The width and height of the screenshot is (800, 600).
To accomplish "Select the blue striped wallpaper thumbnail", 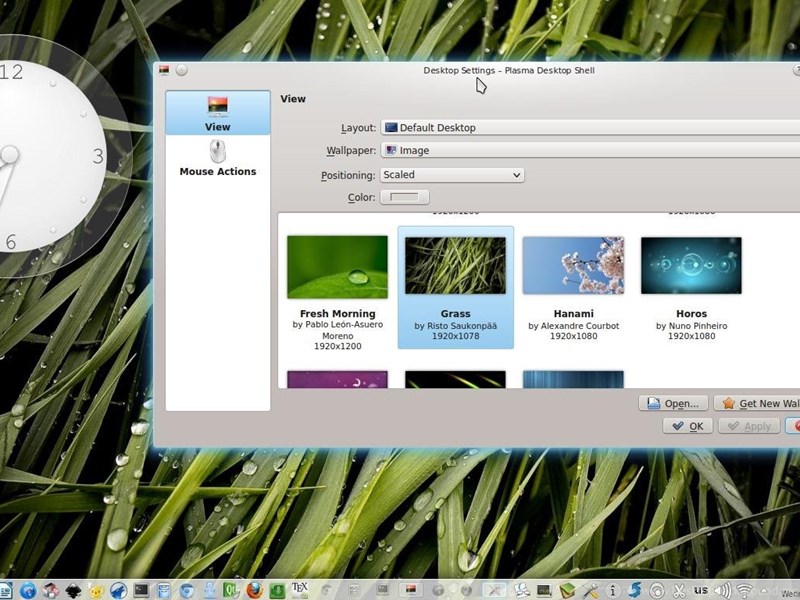I will click(573, 380).
